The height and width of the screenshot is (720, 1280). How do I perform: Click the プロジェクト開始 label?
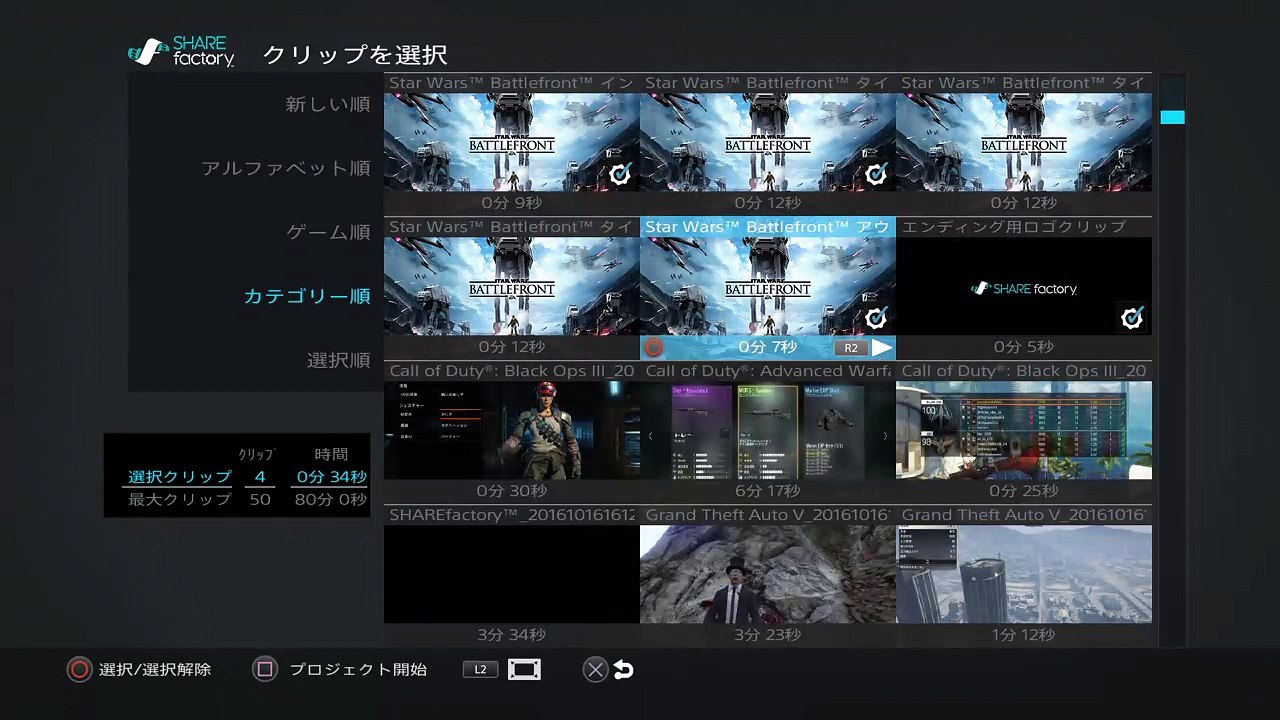click(x=358, y=670)
